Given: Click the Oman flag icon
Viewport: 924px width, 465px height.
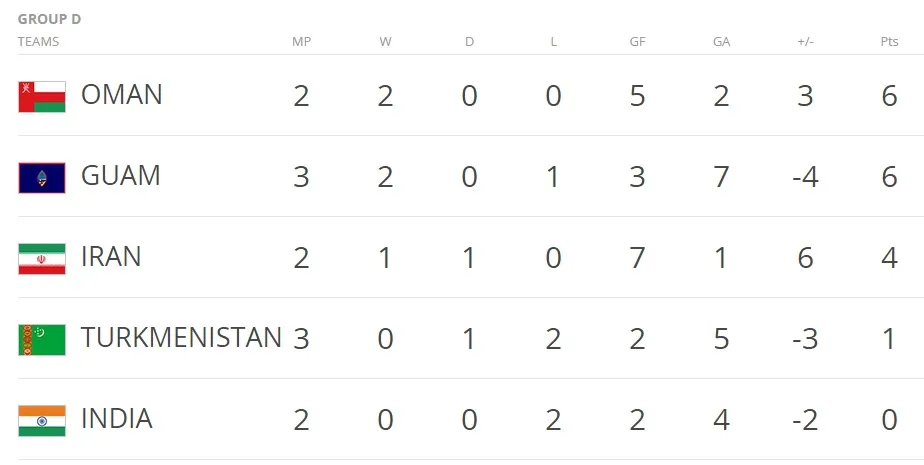Looking at the screenshot, I should coord(42,96).
